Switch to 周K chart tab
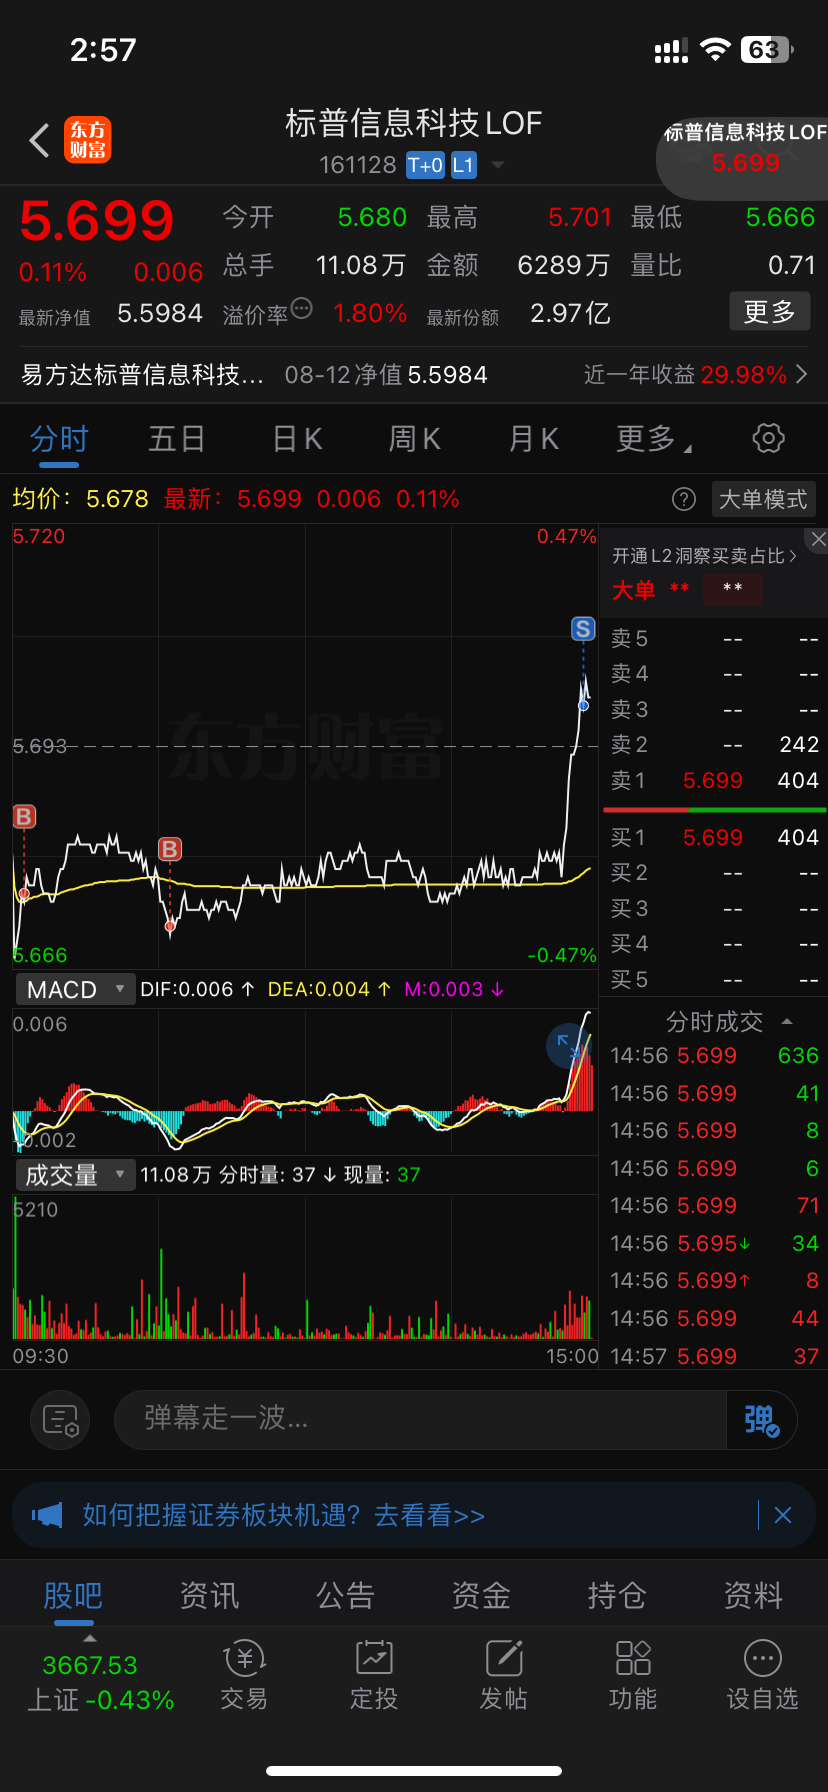828x1792 pixels. [x=414, y=439]
